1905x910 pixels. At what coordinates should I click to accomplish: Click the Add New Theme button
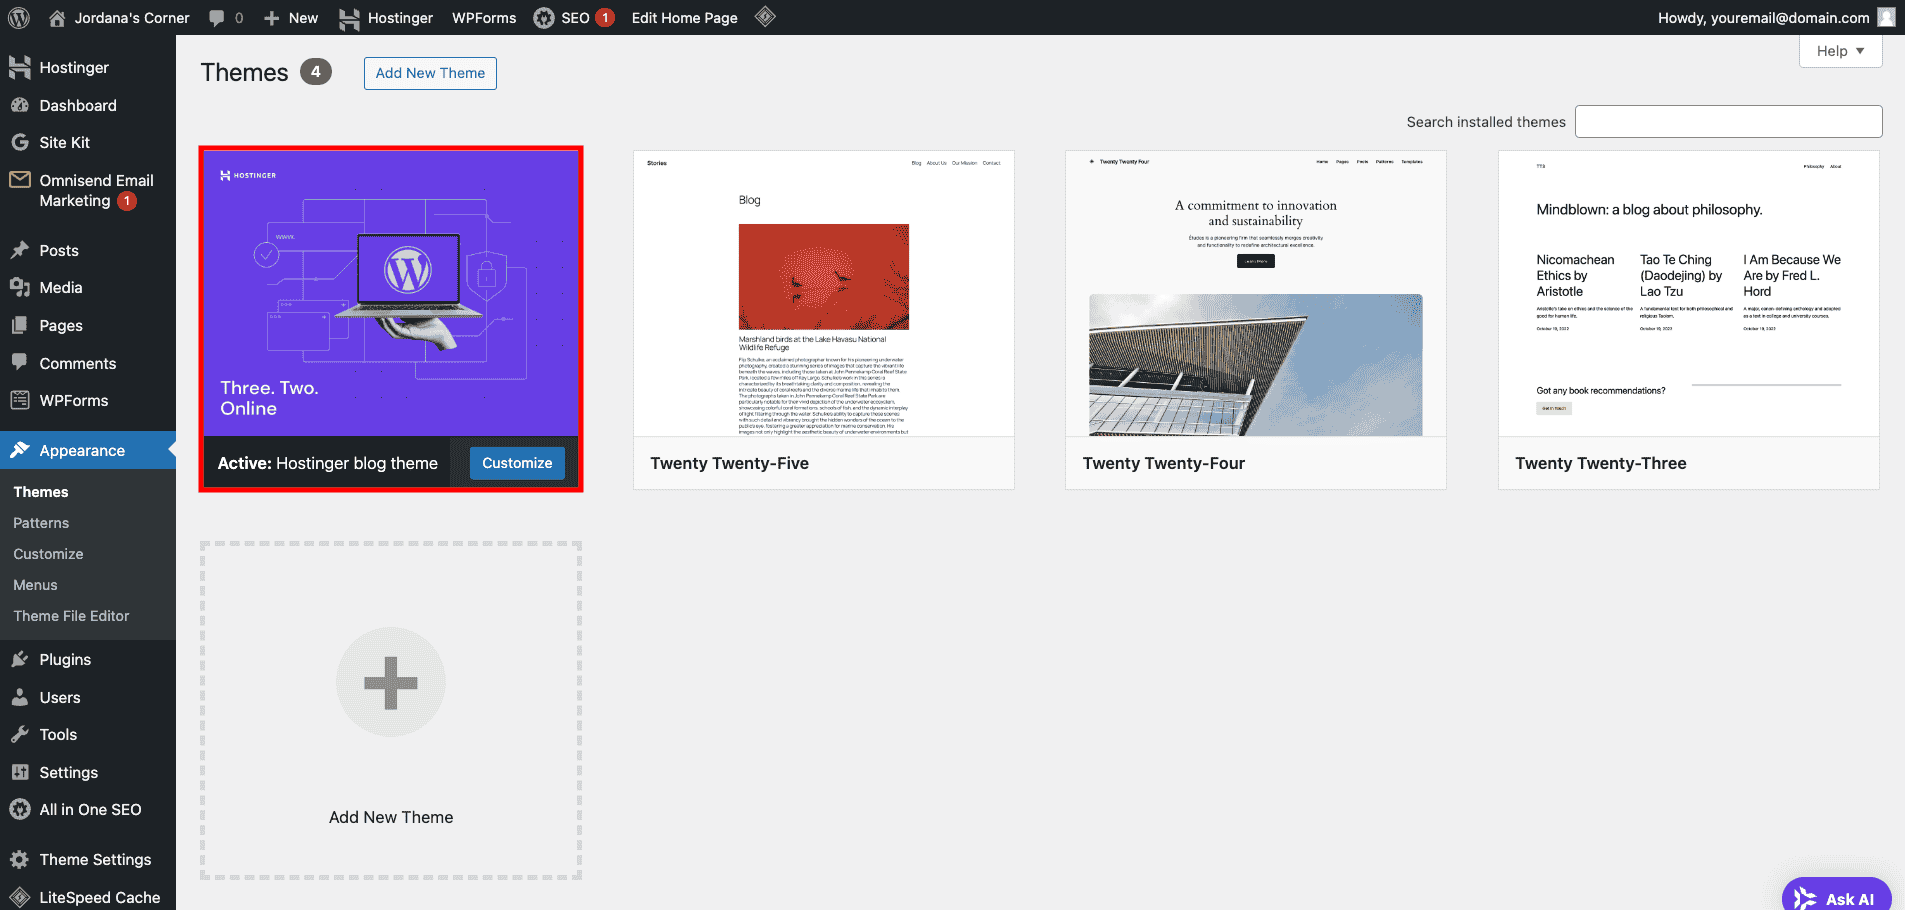pos(430,72)
